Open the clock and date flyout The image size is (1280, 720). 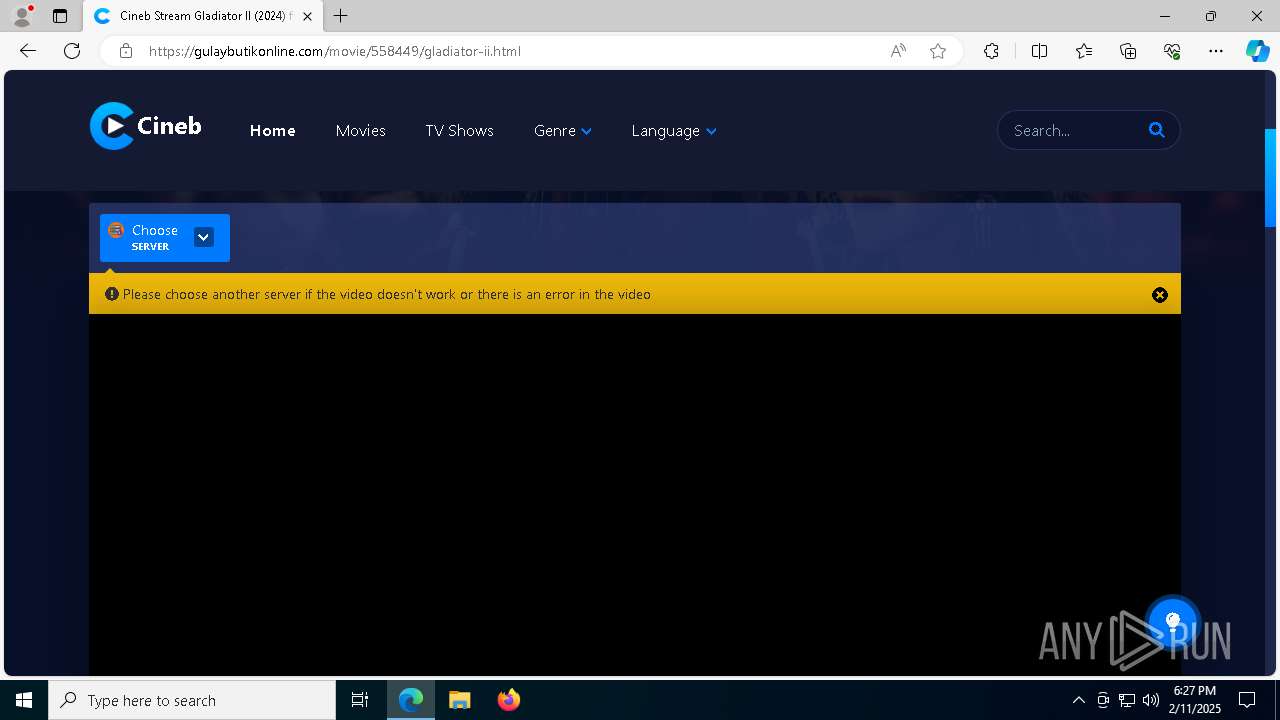point(1195,700)
